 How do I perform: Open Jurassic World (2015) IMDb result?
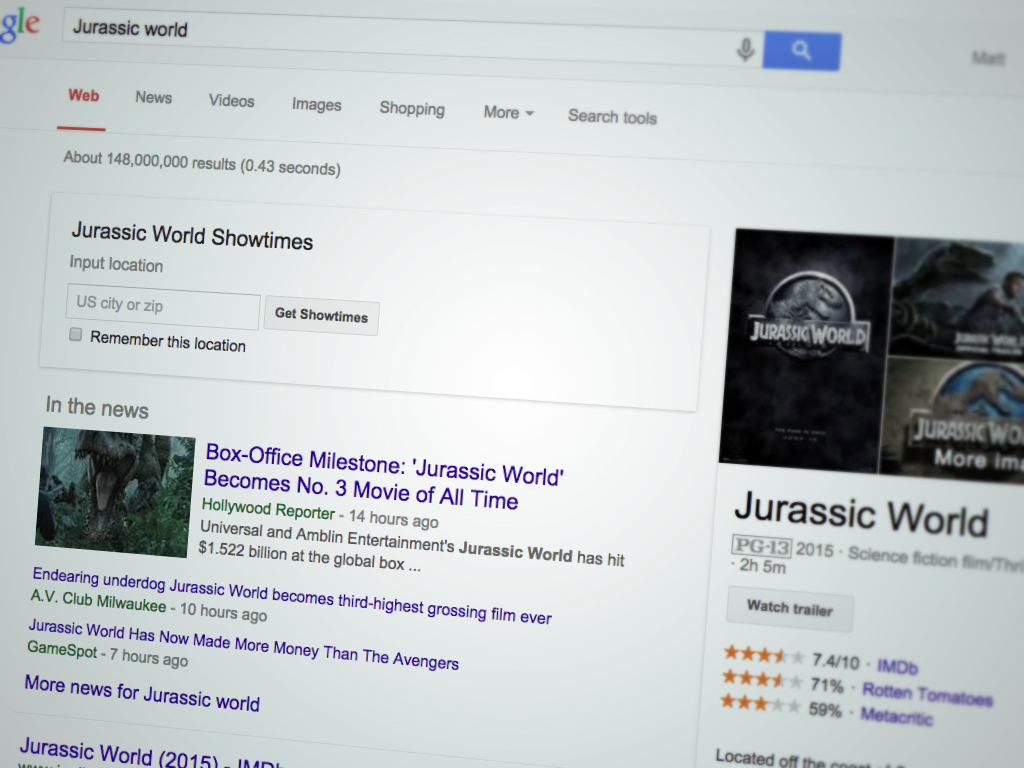click(150, 754)
